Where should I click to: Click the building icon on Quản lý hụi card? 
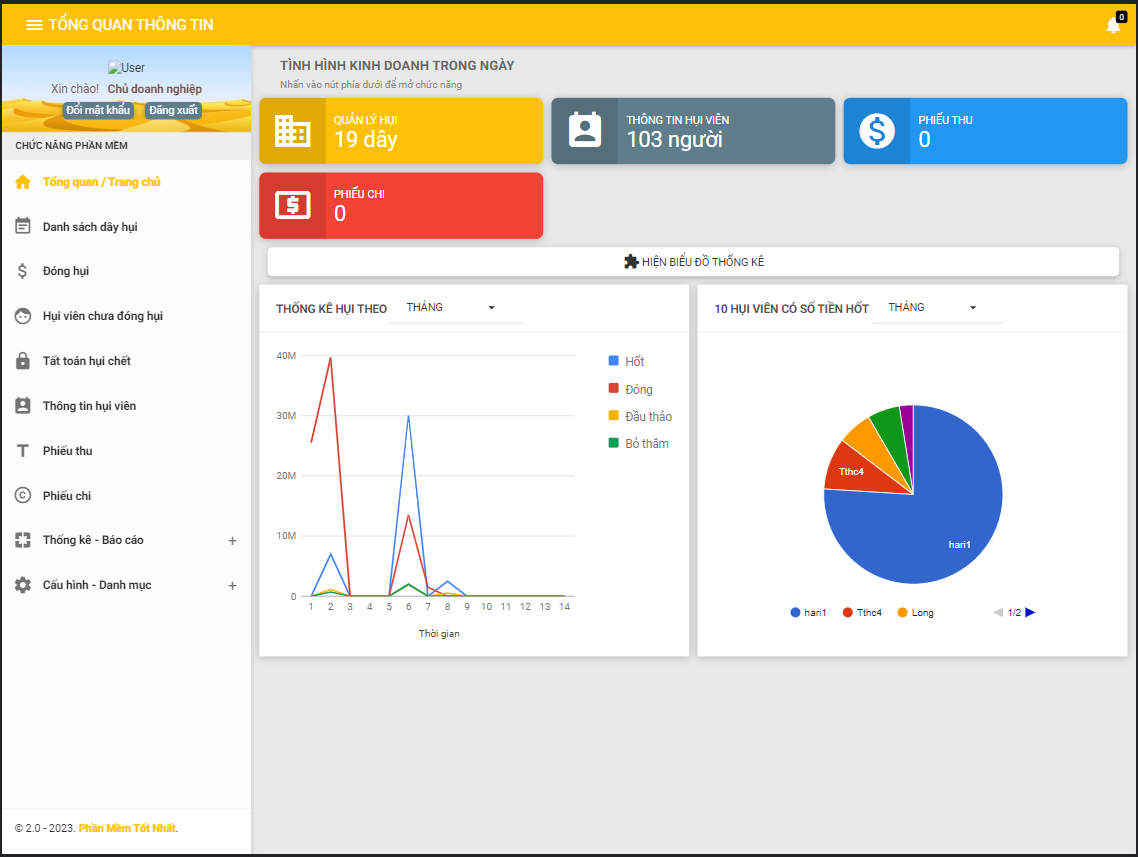coord(292,131)
